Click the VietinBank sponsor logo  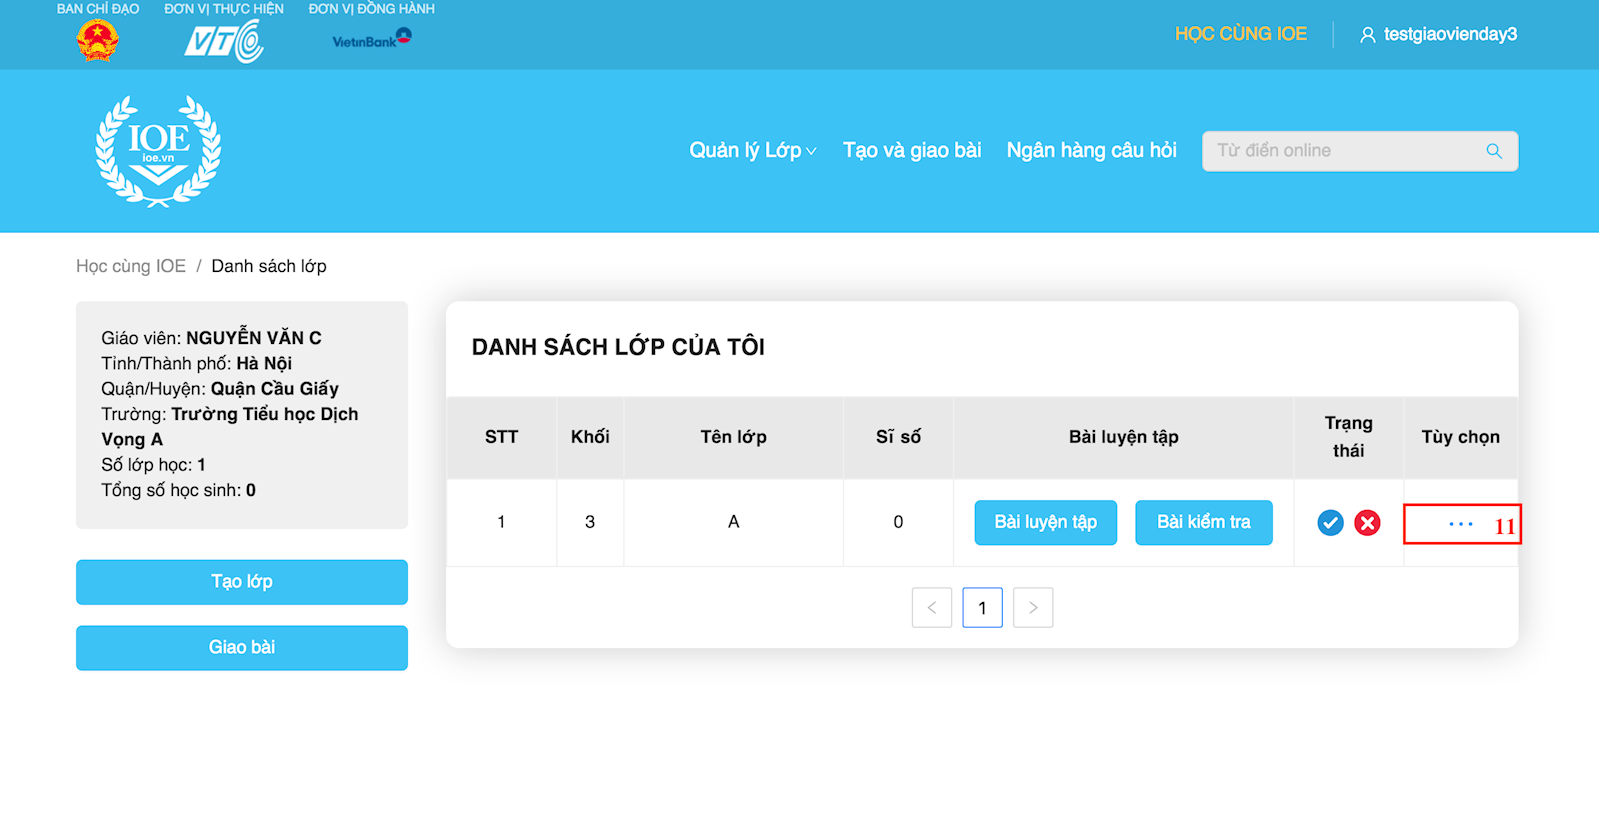coord(371,39)
